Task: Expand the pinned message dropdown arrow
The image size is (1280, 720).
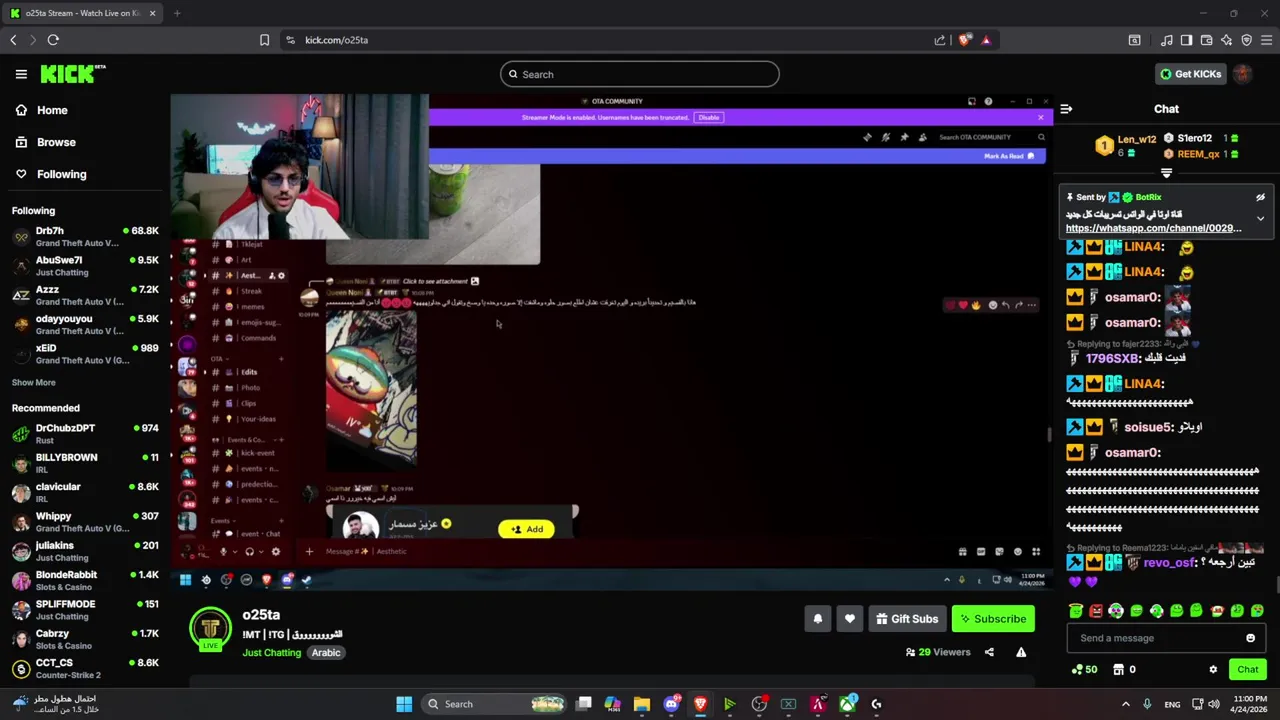Action: (x=1260, y=218)
